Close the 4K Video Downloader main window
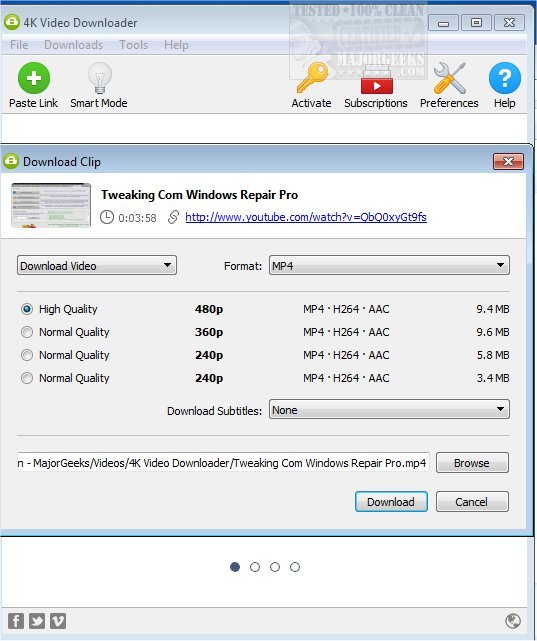537x641 pixels. tap(509, 22)
